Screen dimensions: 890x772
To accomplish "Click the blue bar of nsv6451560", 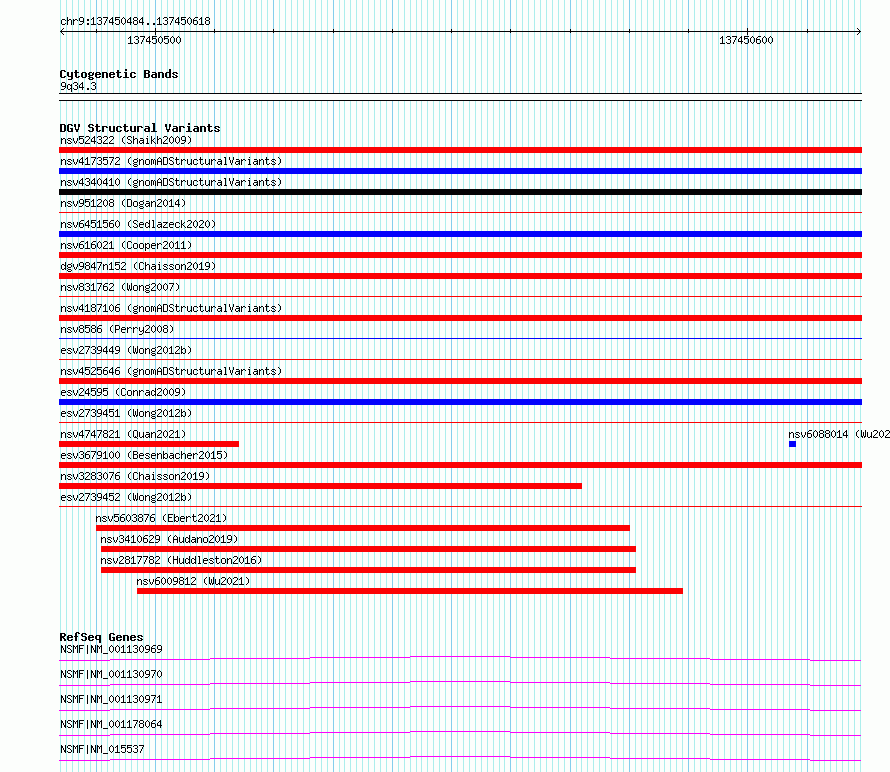I will click(460, 234).
